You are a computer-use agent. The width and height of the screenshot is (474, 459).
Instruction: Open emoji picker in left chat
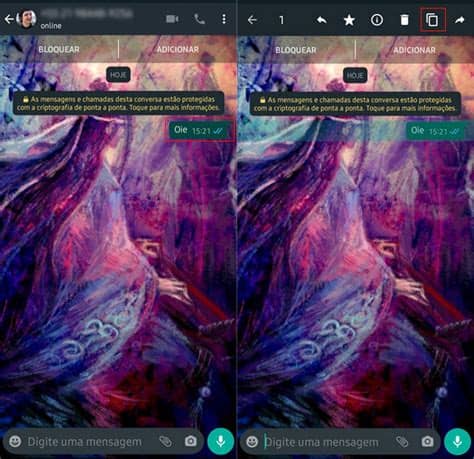click(15, 442)
